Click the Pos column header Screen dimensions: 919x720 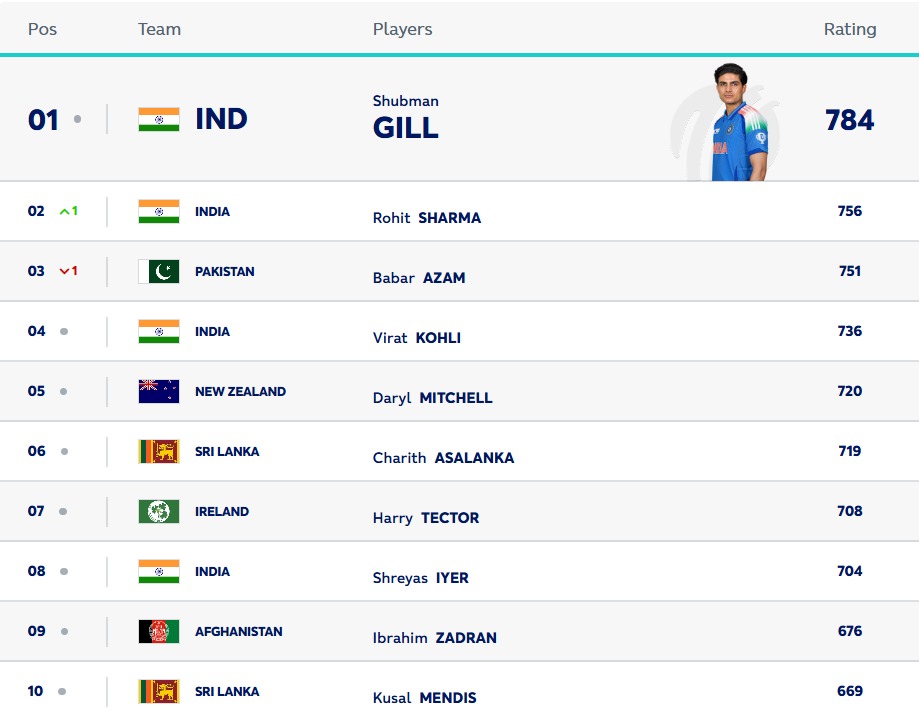[x=42, y=29]
